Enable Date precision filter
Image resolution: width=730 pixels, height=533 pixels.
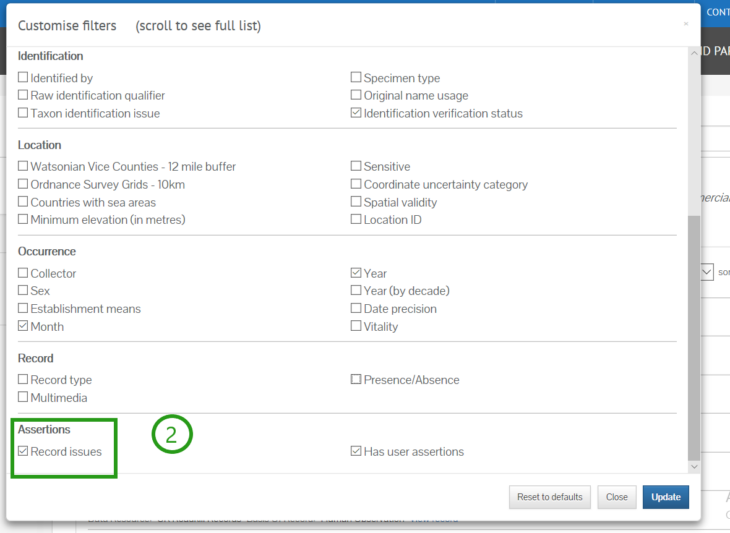[356, 308]
